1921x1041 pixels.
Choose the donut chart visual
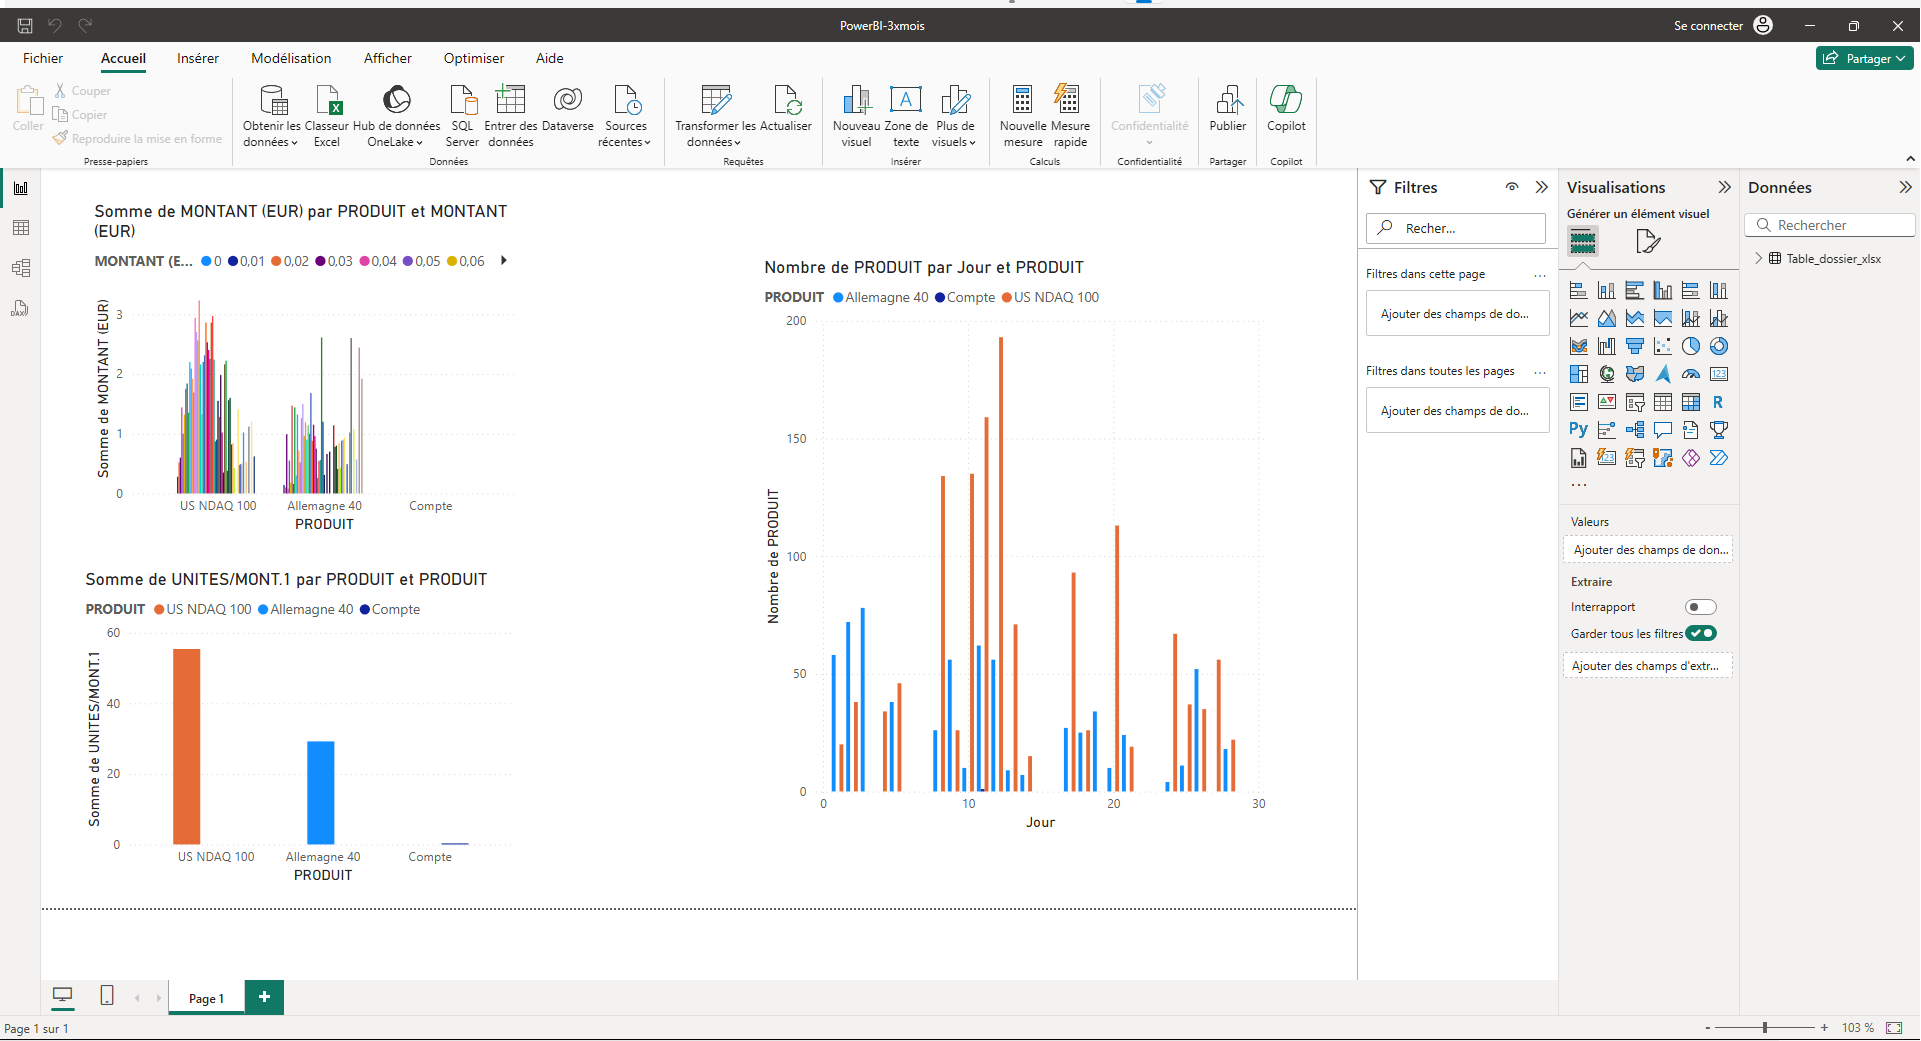pyautogui.click(x=1718, y=346)
